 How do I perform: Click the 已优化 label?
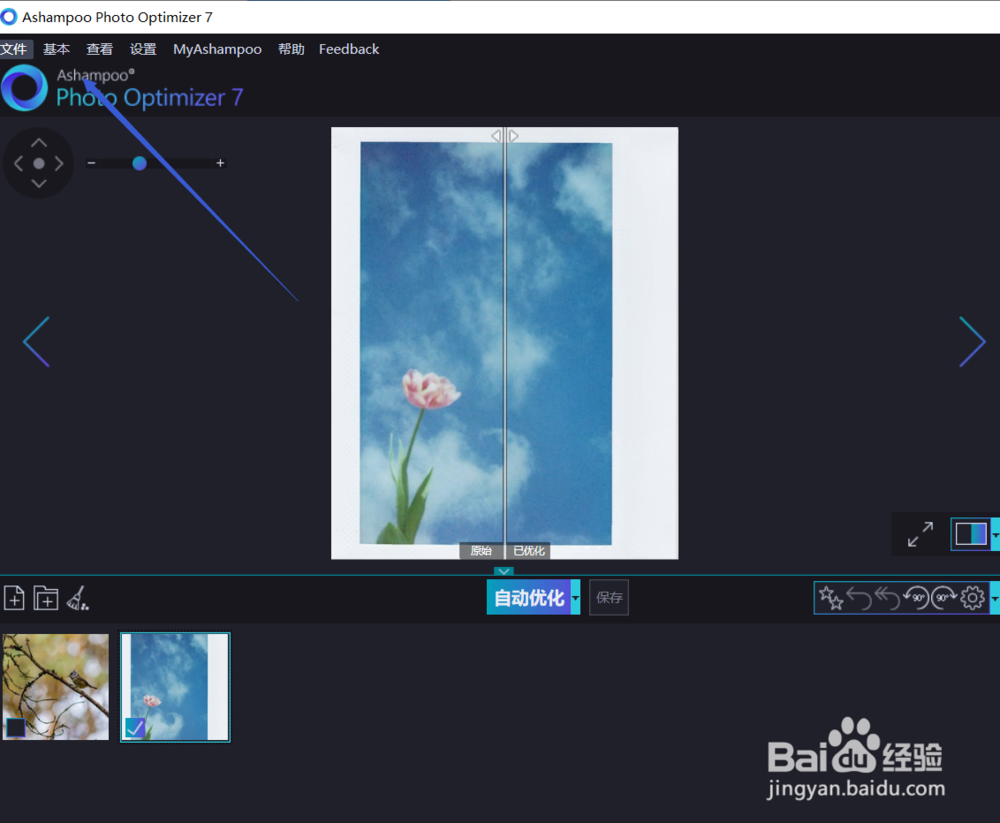coord(529,551)
